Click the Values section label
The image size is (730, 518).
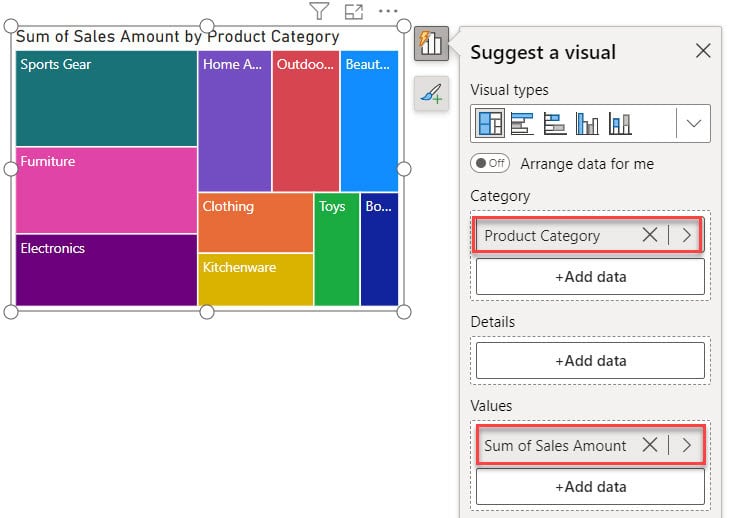click(491, 405)
